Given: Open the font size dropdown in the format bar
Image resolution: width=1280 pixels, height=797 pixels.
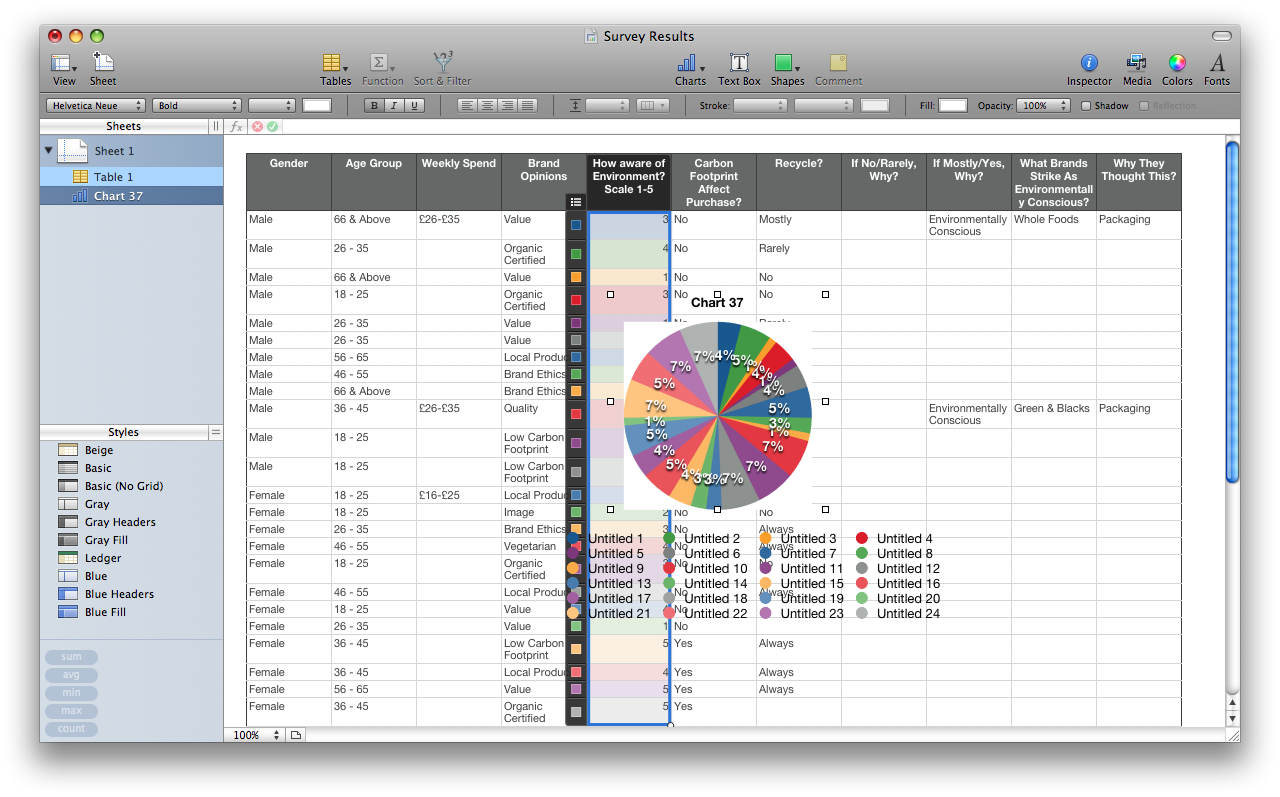Looking at the screenshot, I should pyautogui.click(x=272, y=105).
